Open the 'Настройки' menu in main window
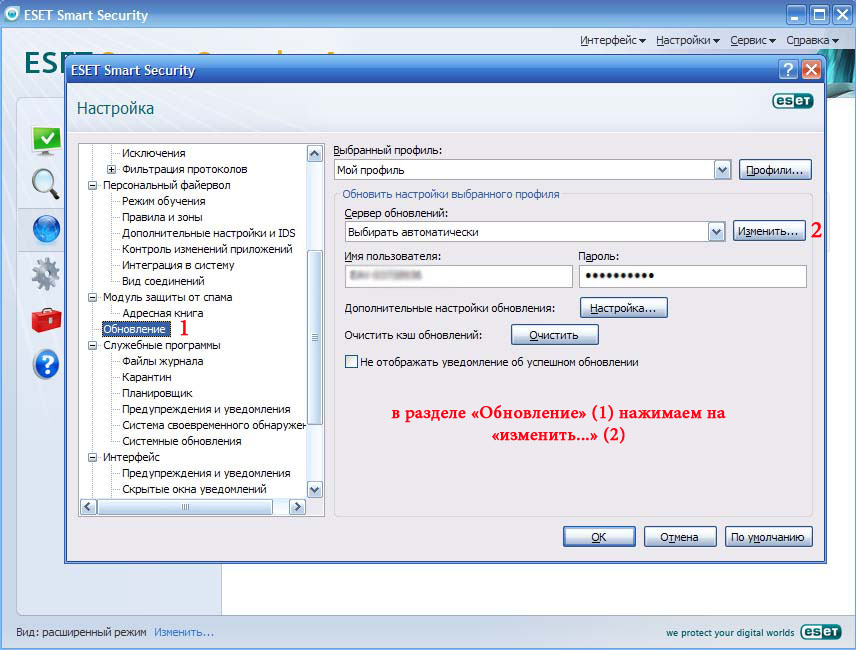Image resolution: width=856 pixels, height=650 pixels. [x=688, y=40]
